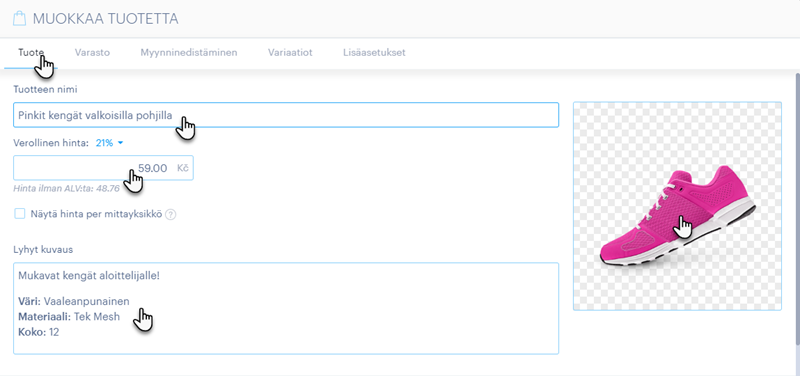This screenshot has width=800, height=376.
Task: Open the 21% tax rate dropdown
Action: coord(109,143)
